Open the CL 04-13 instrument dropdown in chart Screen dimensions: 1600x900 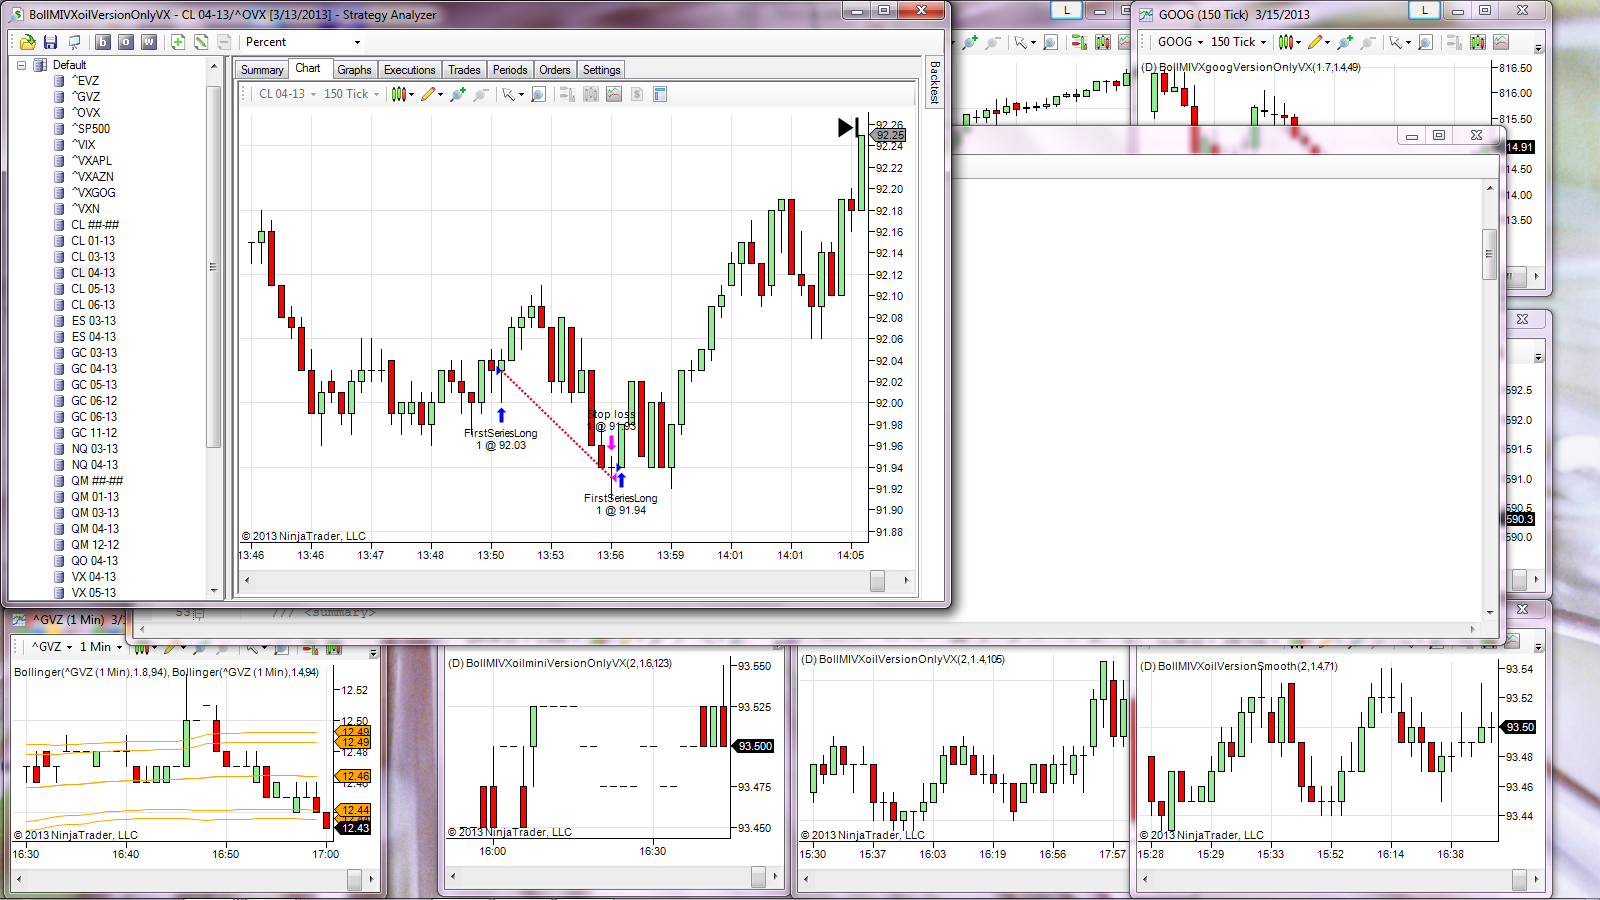click(287, 94)
